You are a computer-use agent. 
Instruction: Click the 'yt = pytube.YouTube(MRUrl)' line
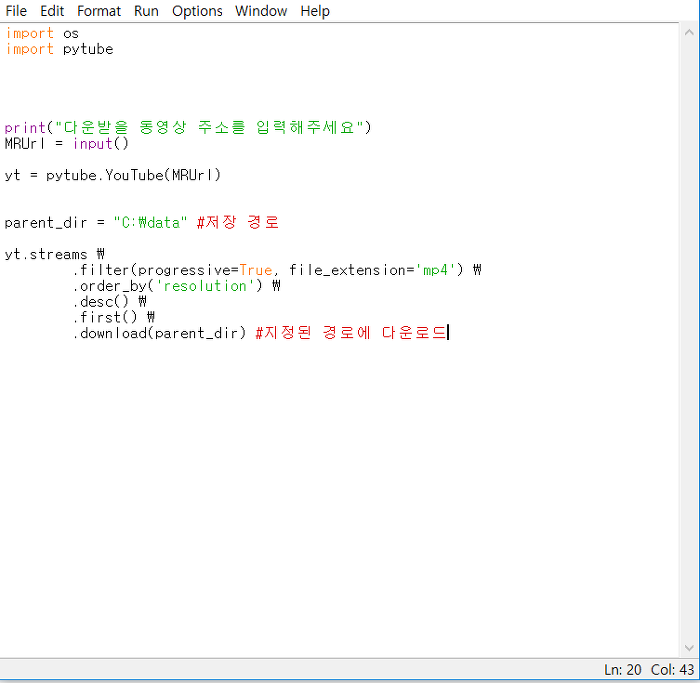(112, 175)
